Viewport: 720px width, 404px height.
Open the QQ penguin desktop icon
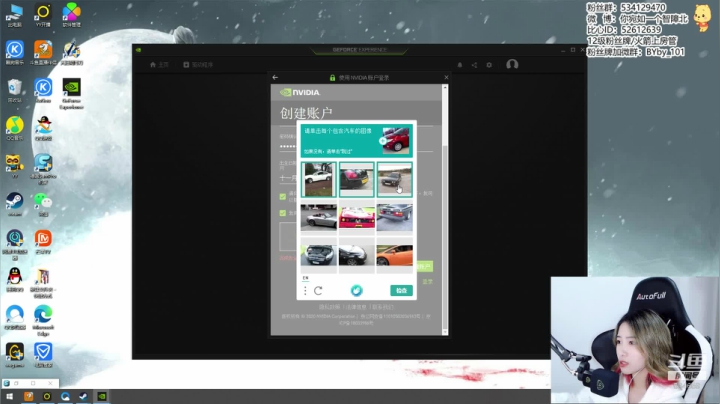15,280
